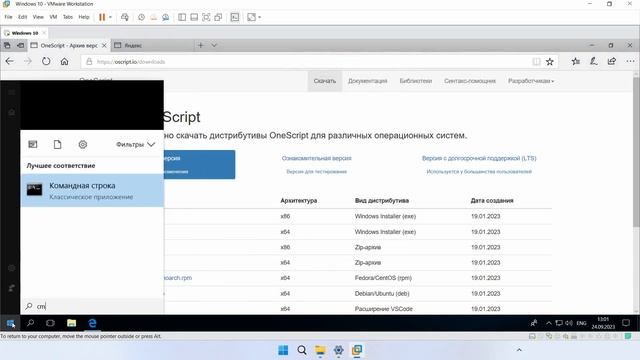
Task: Open the Синтакс-помощник navigation link
Action: (x=470, y=81)
